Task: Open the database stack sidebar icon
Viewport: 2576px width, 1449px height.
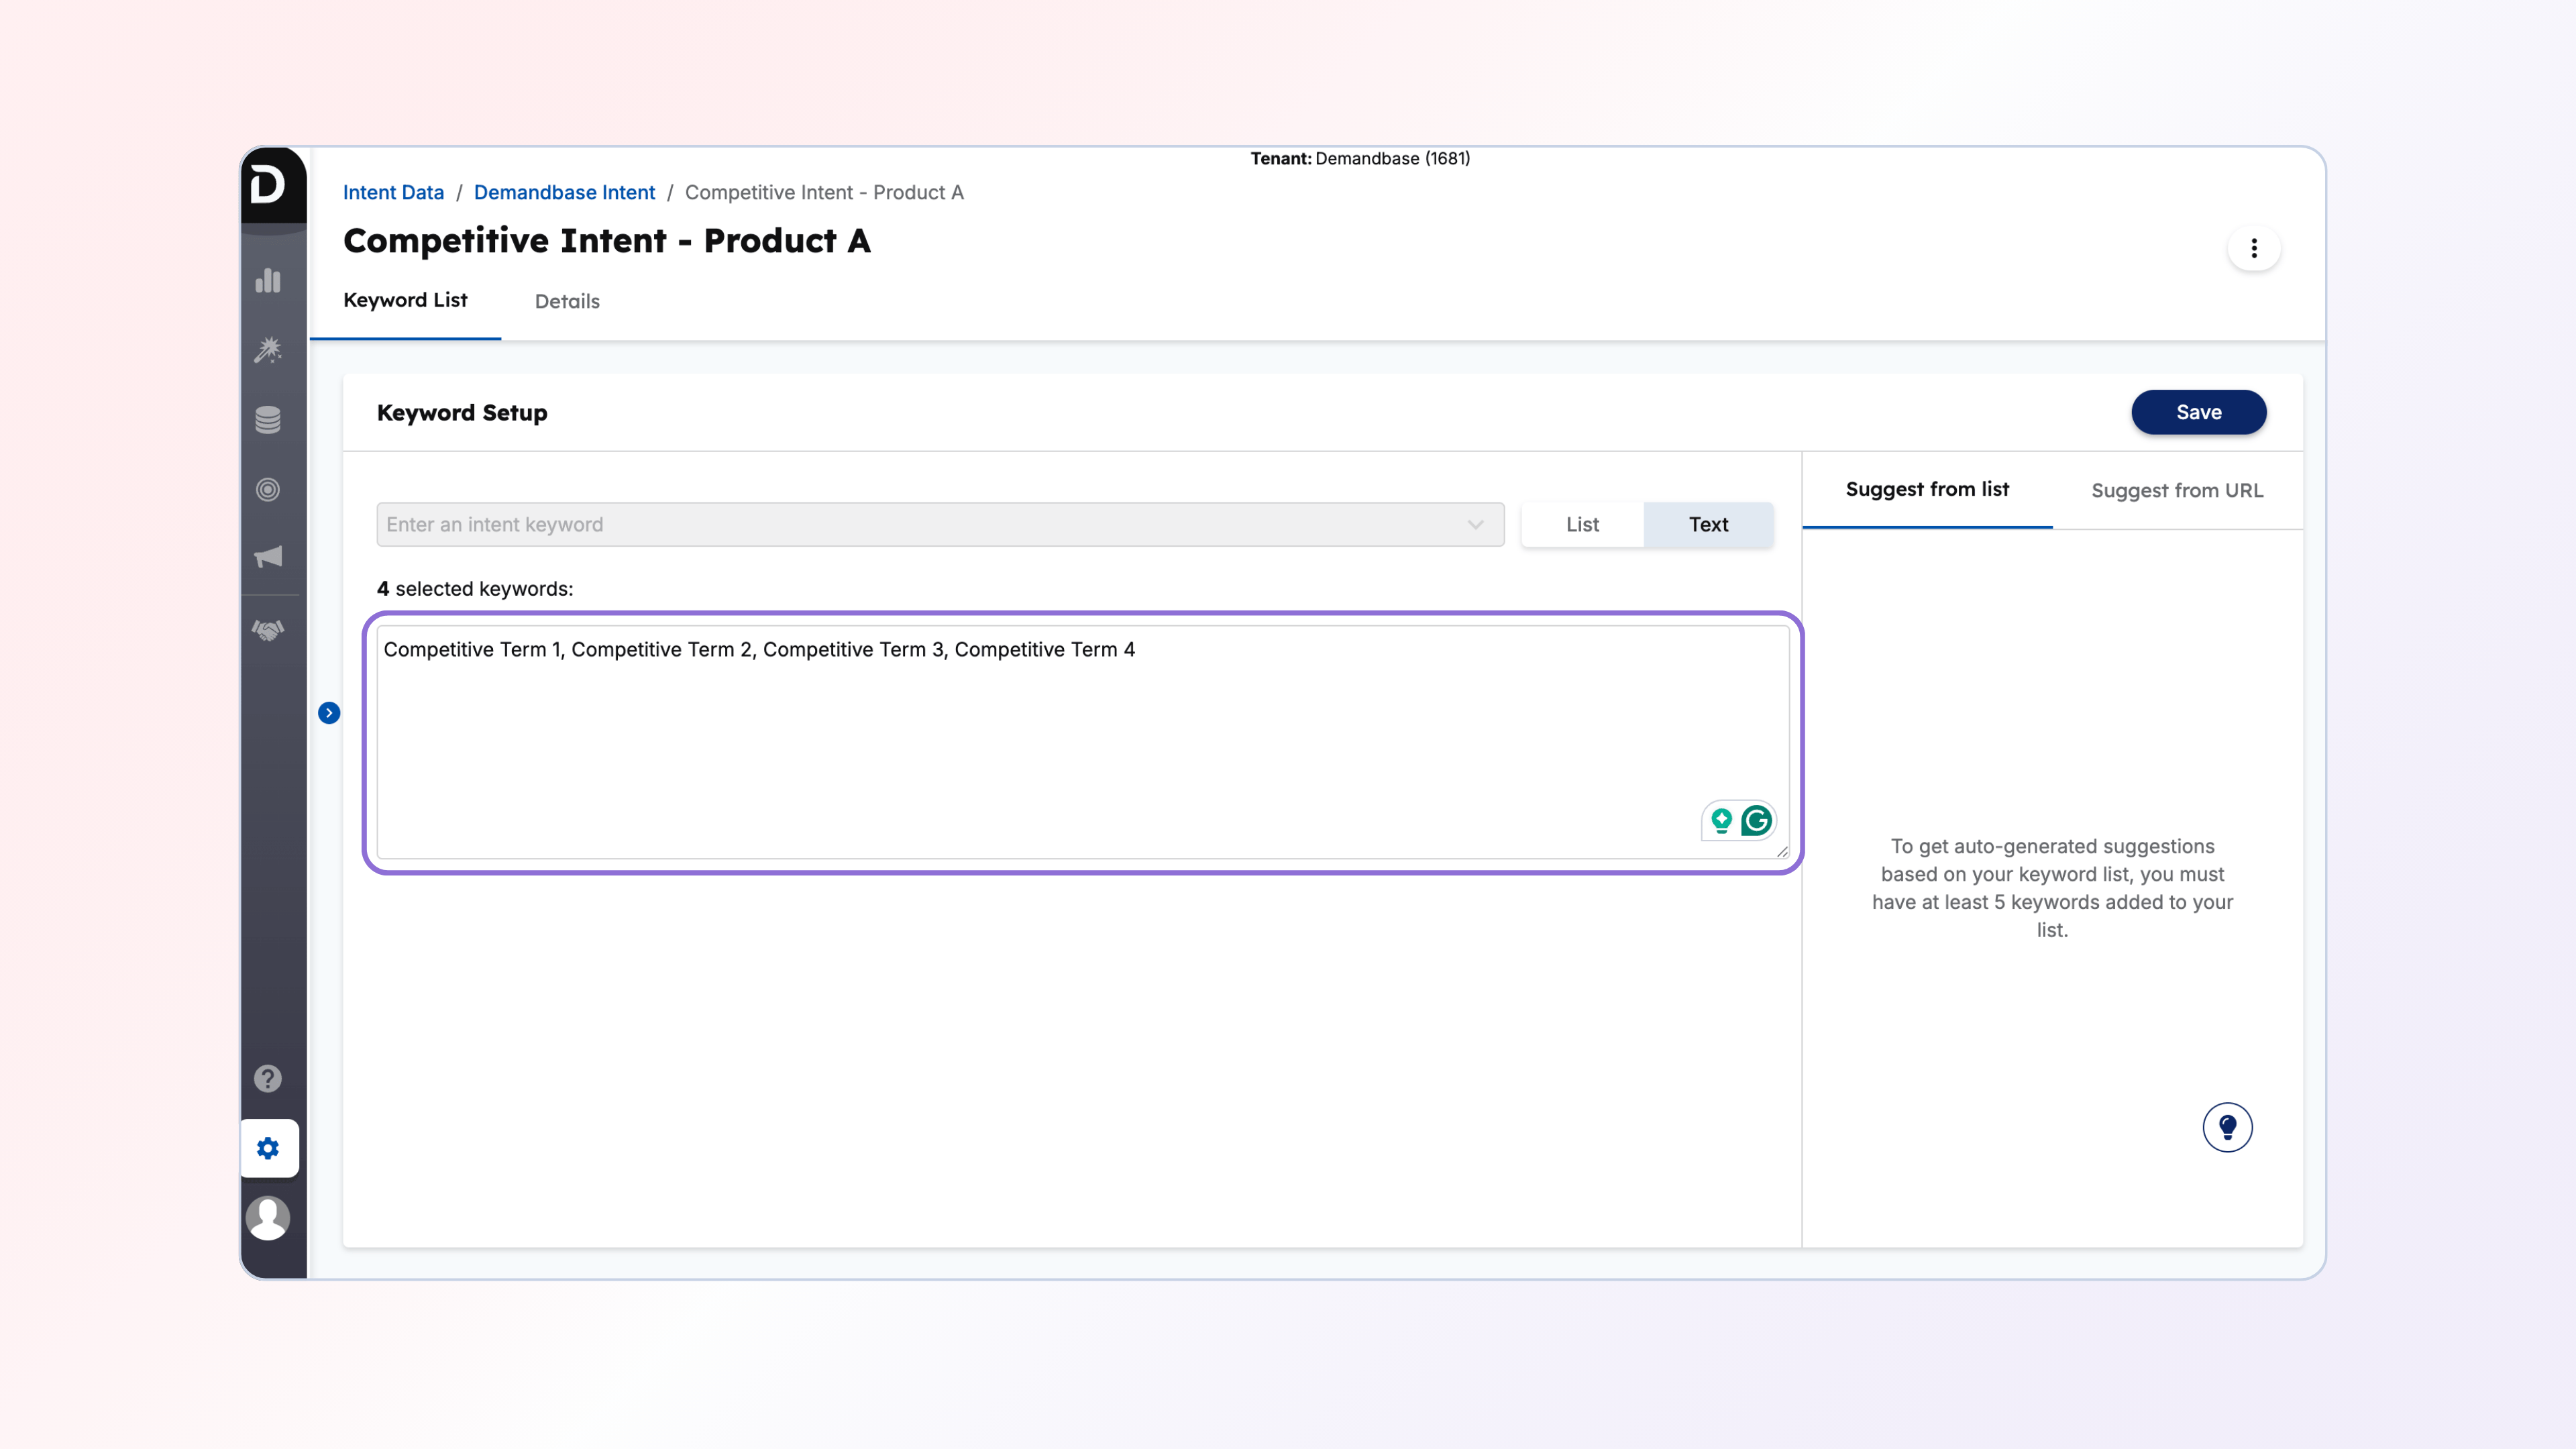Action: (x=268, y=420)
